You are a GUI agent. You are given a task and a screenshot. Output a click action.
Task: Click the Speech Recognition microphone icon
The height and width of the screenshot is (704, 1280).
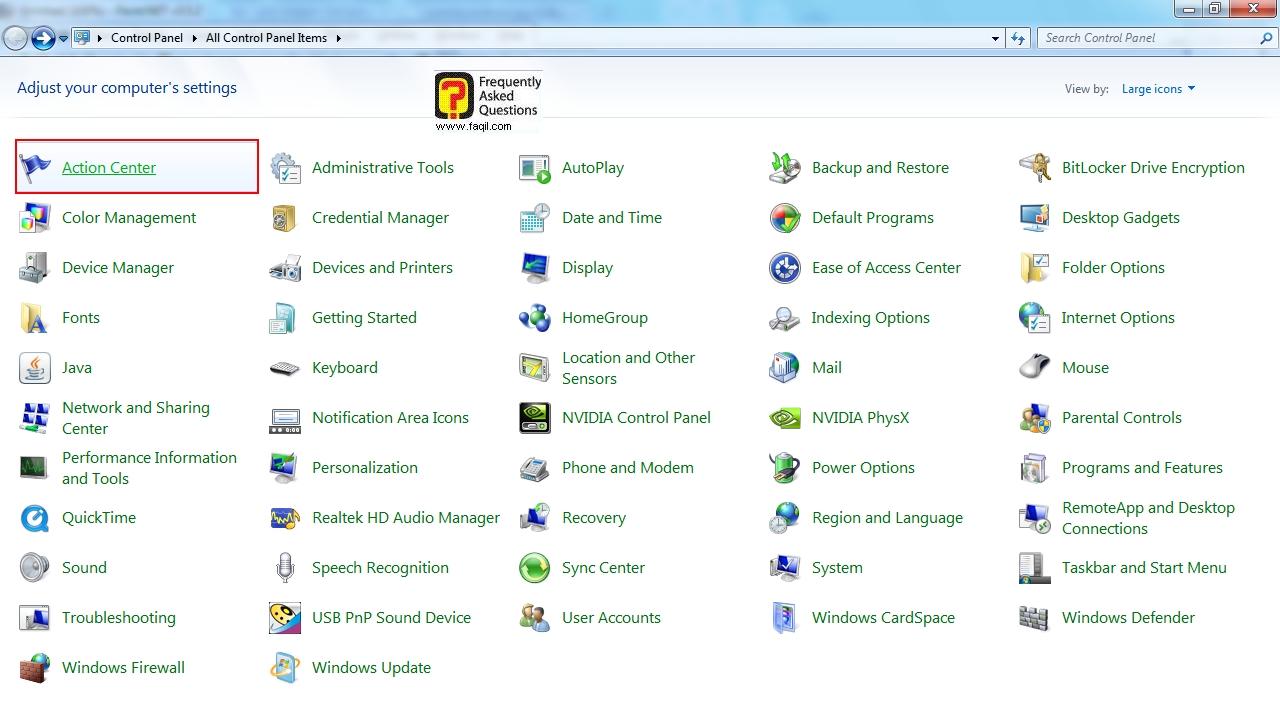(285, 568)
